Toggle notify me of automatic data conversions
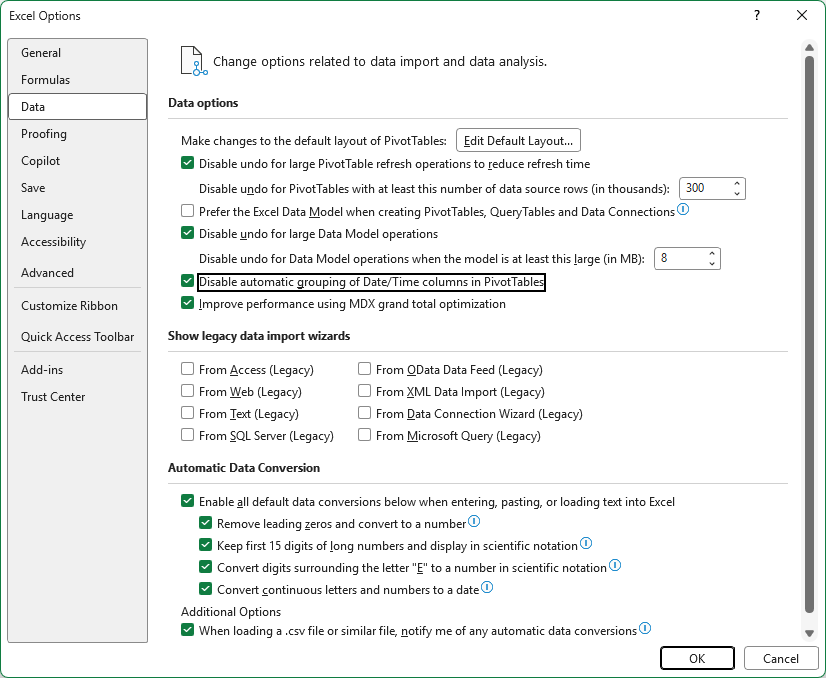The image size is (826, 678). pos(188,630)
